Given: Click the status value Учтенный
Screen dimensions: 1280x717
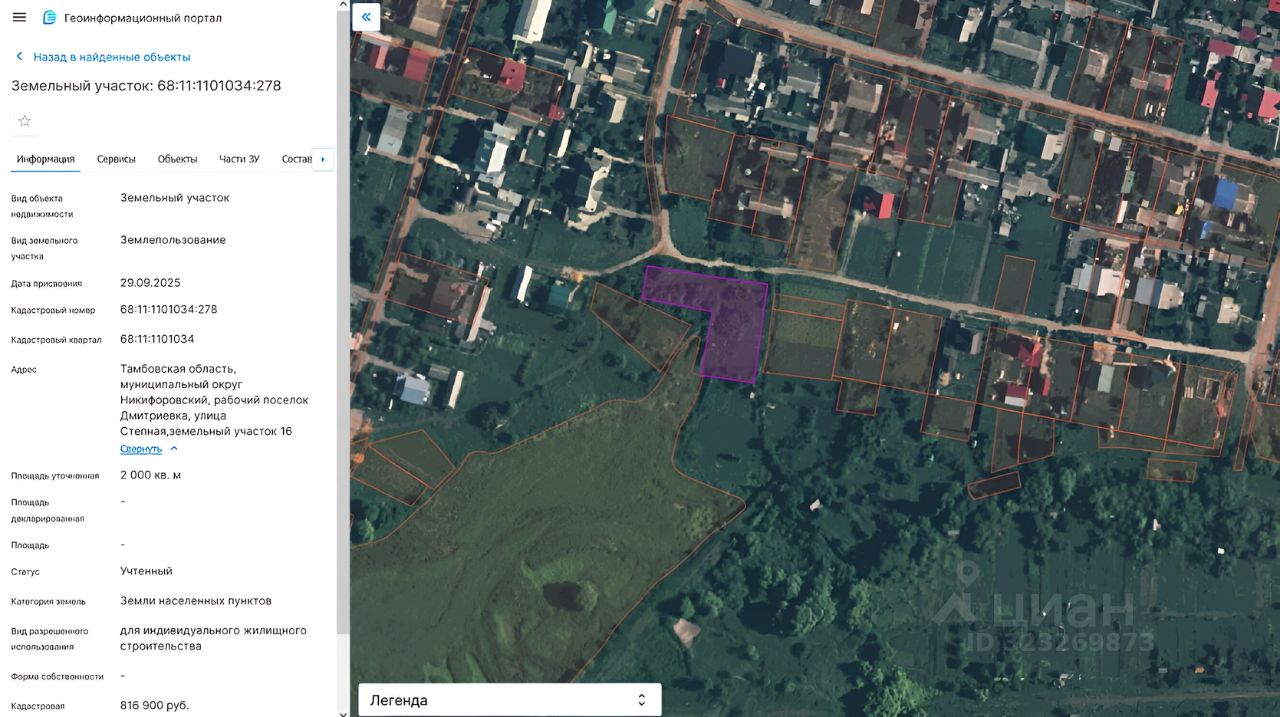Looking at the screenshot, I should 146,571.
